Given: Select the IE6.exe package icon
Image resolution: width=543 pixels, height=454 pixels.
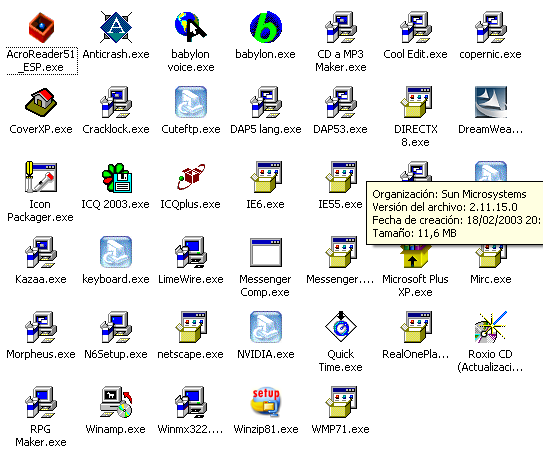Looking at the screenshot, I should [x=266, y=177].
